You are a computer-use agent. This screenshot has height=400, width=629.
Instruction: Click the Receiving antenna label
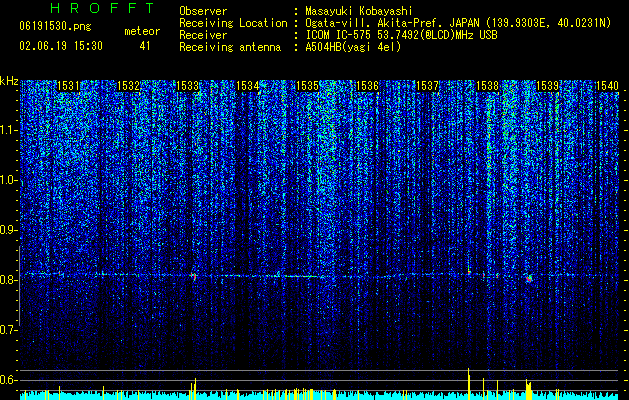tap(230, 47)
